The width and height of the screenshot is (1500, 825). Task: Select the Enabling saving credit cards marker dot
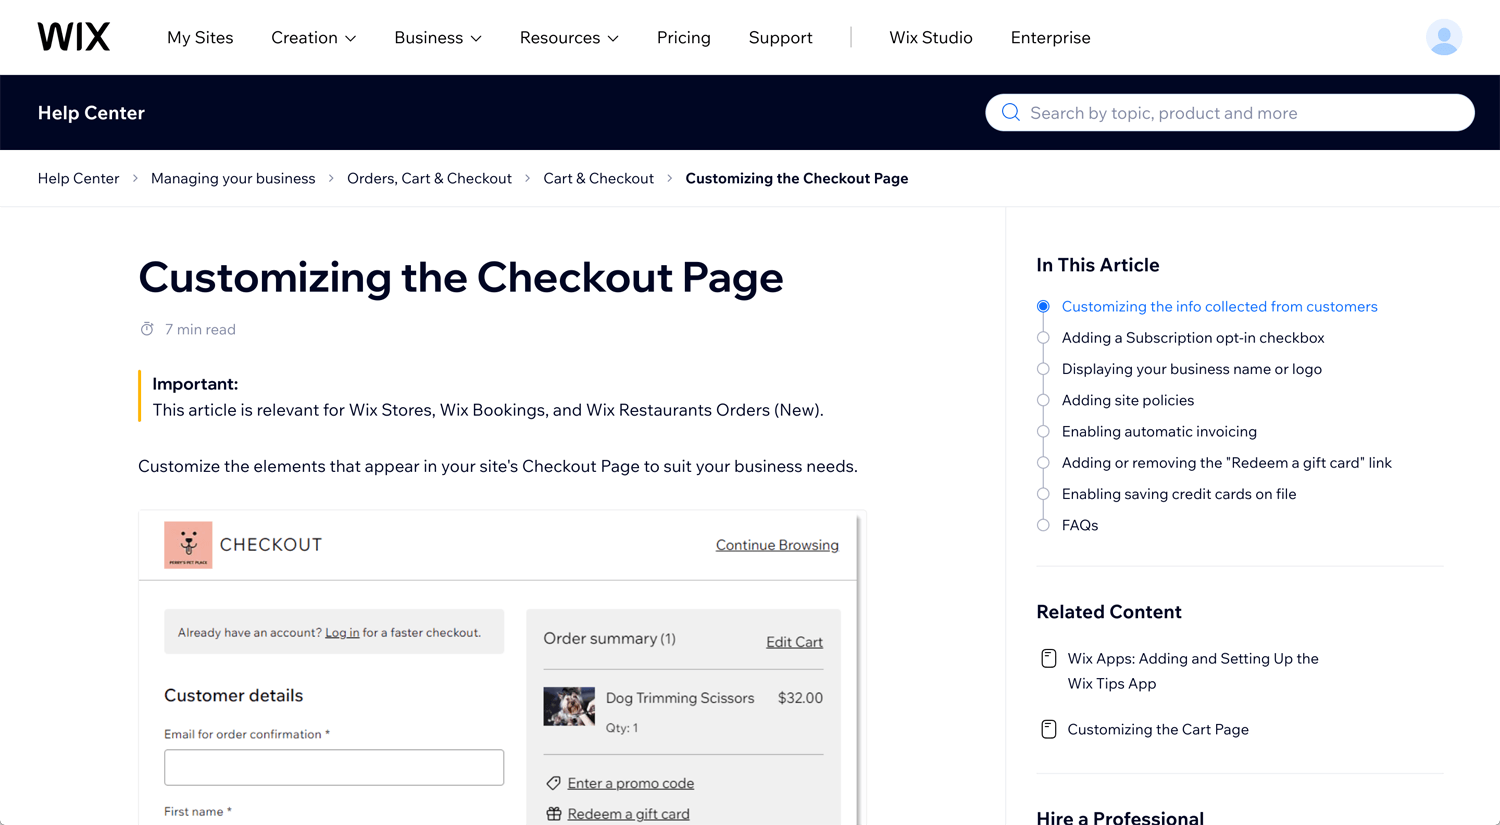click(x=1043, y=494)
